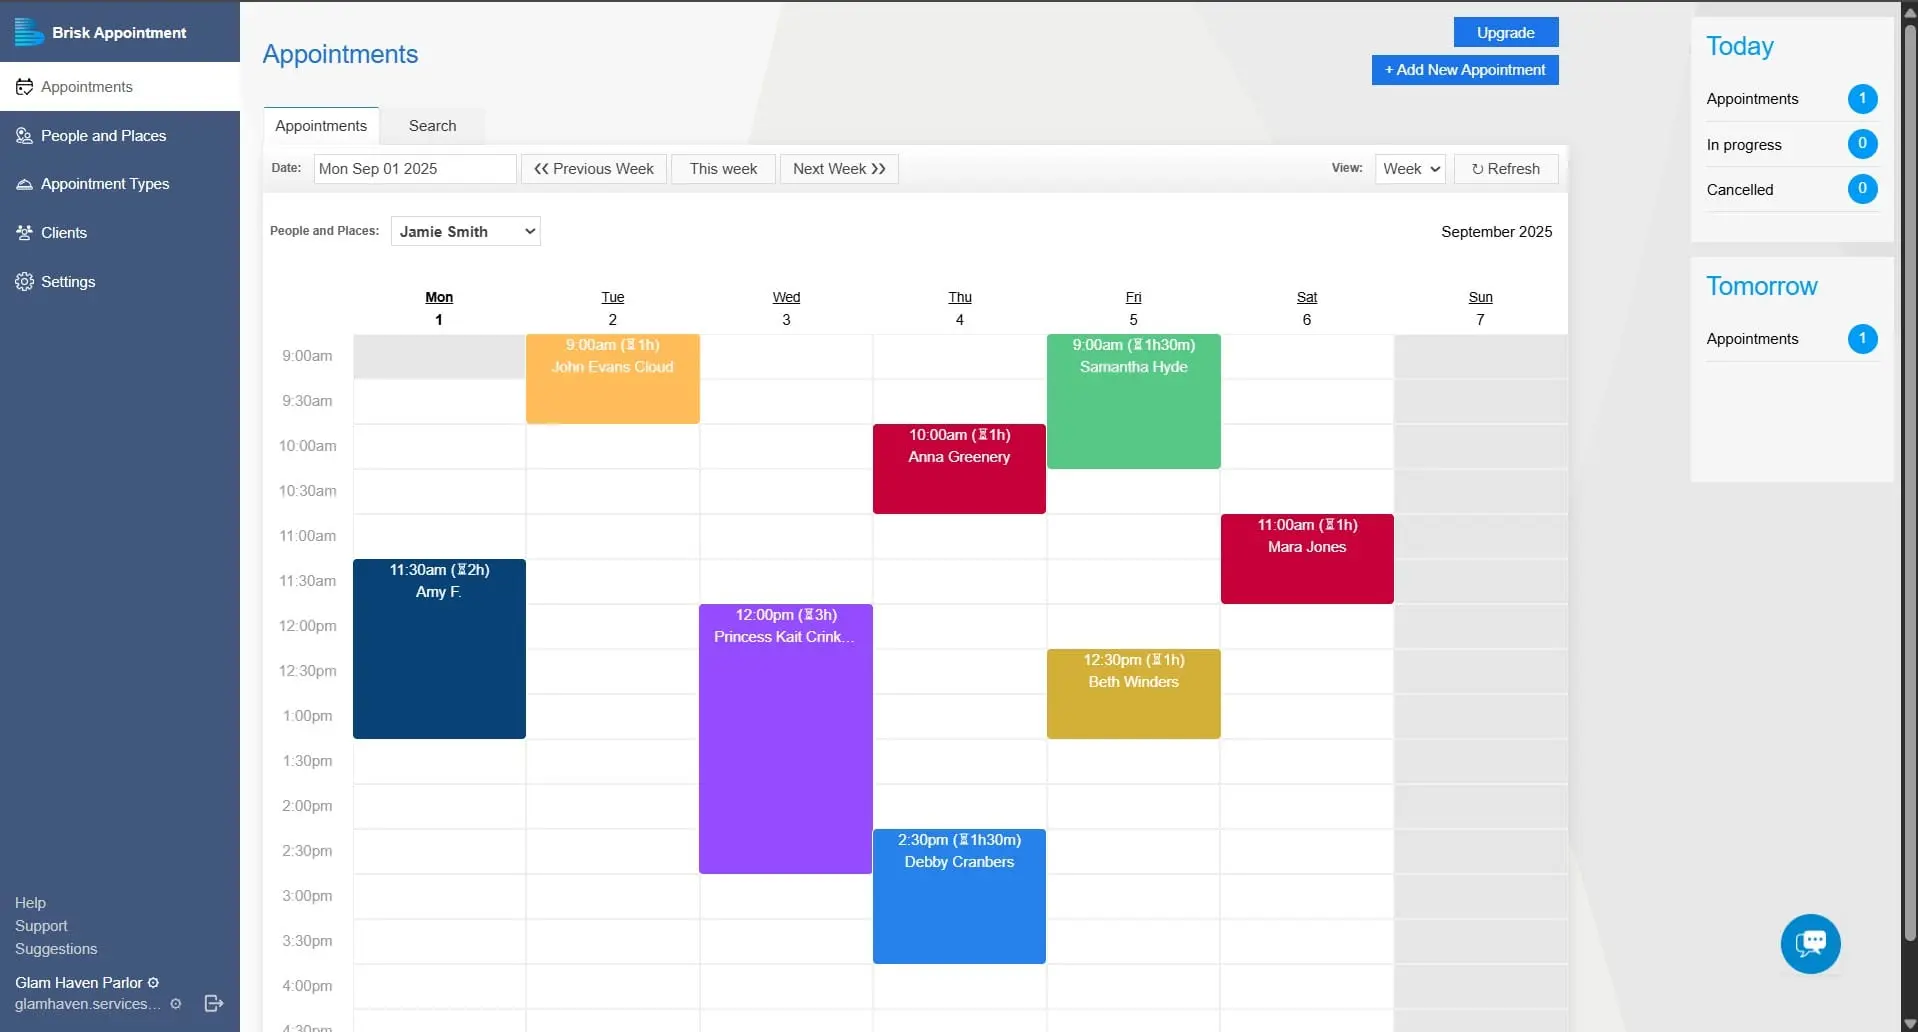Click the Cancelled count badge
1918x1032 pixels.
1862,189
